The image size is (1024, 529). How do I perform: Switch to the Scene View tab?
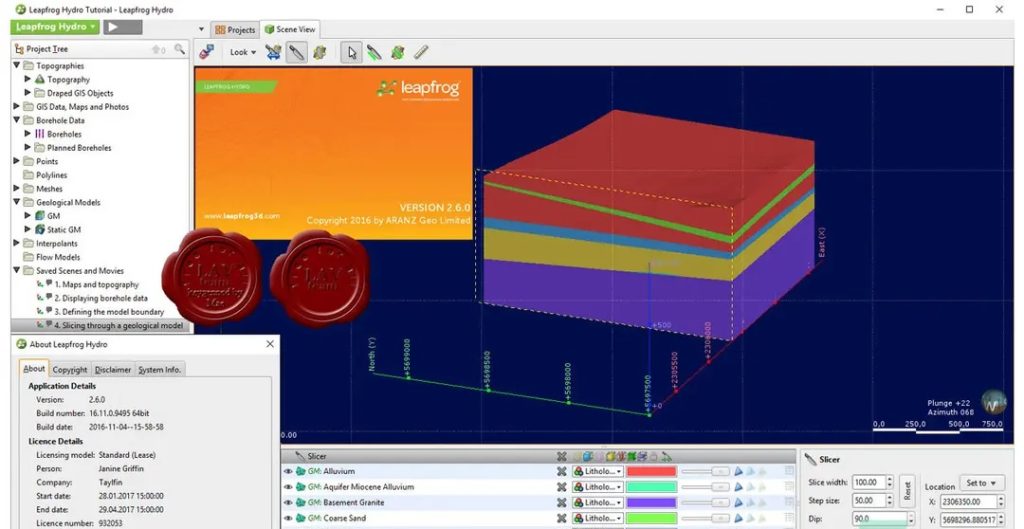(x=290, y=29)
